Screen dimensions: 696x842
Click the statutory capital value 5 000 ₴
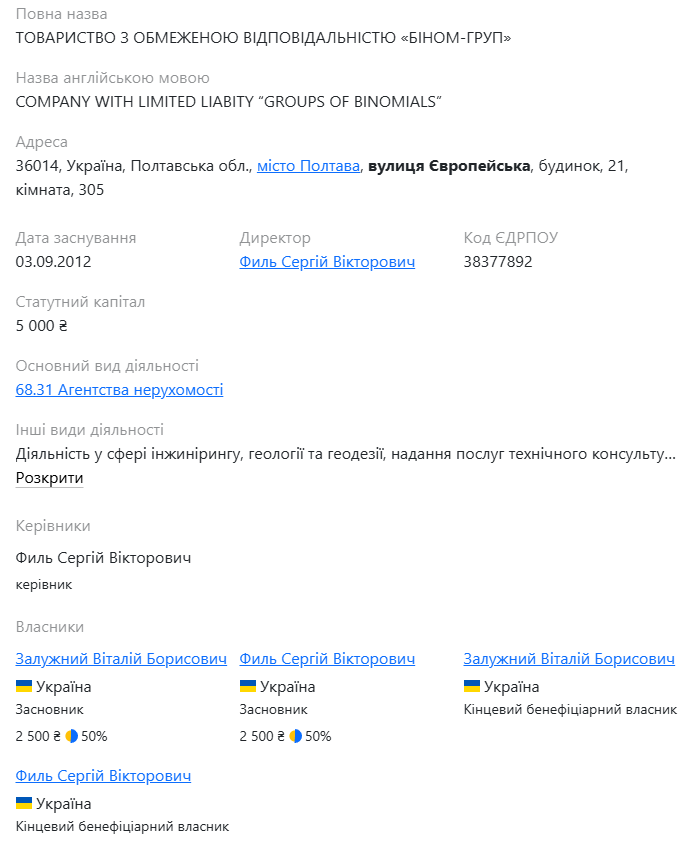coord(41,326)
